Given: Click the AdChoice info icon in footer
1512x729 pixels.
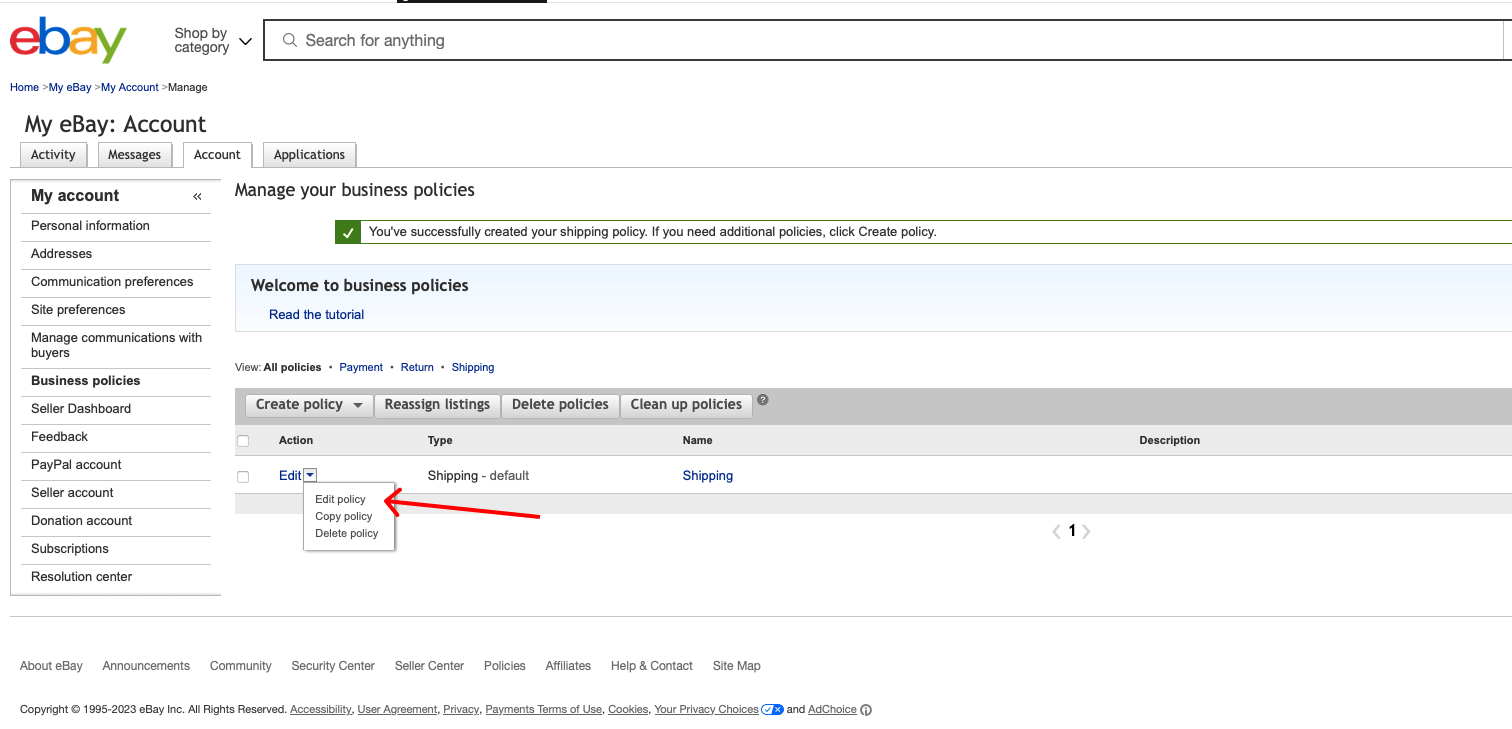Looking at the screenshot, I should 866,709.
